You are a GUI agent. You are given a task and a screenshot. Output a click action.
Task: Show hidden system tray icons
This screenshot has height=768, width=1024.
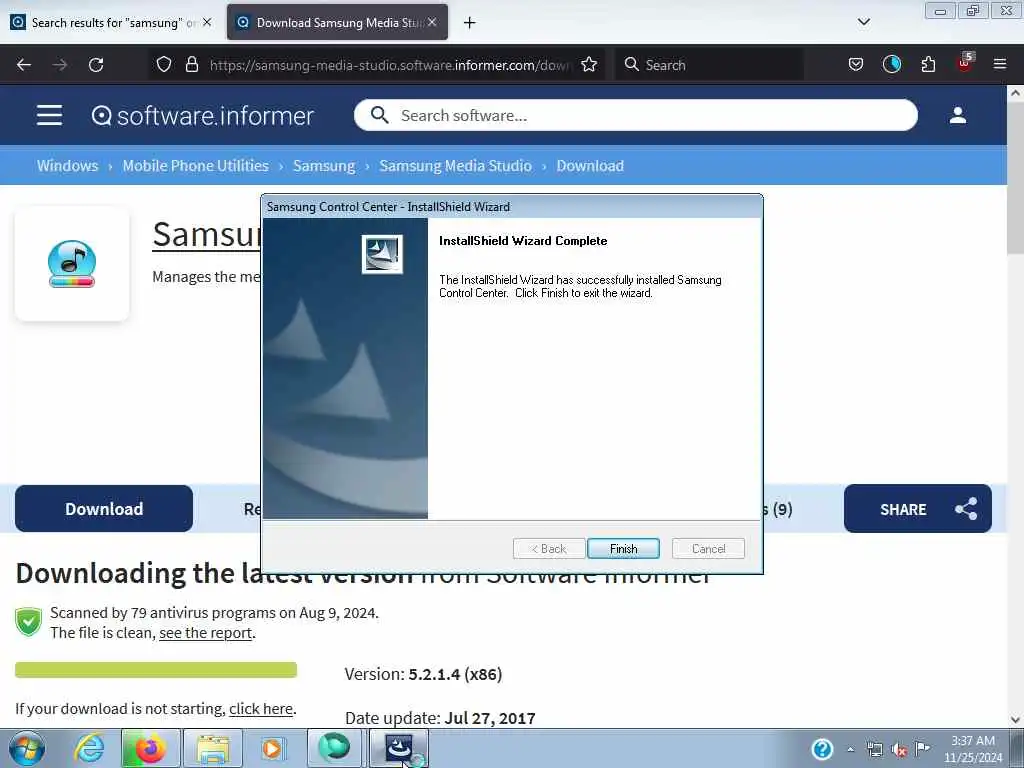coord(850,750)
